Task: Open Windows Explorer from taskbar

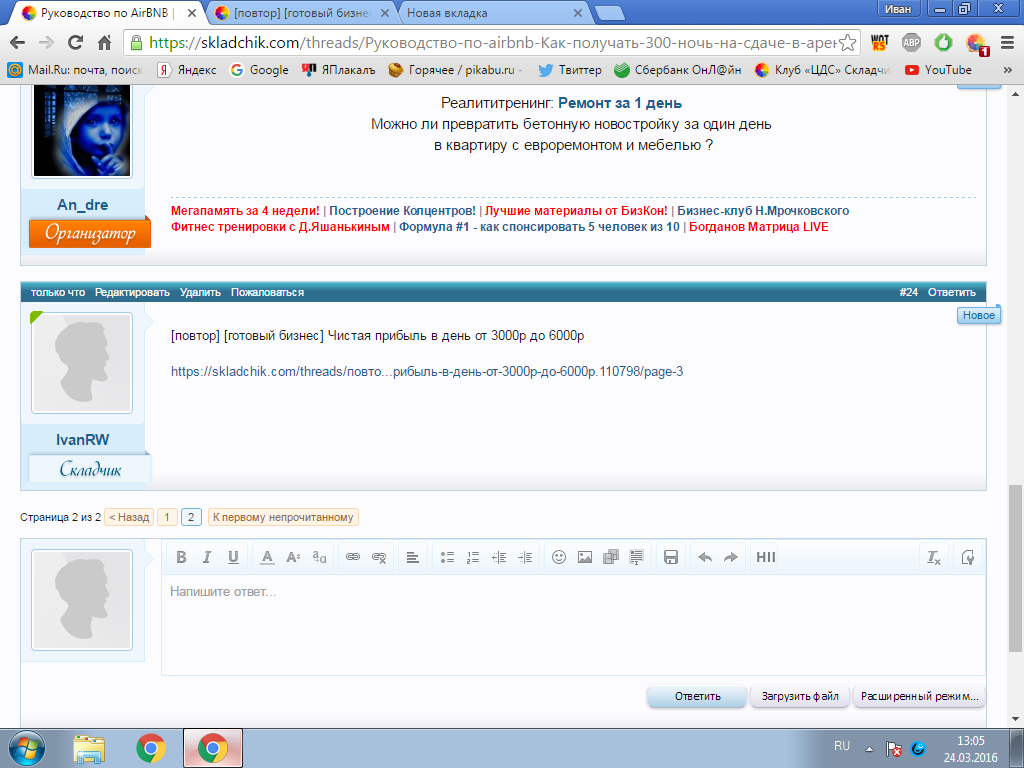Action: [89, 748]
